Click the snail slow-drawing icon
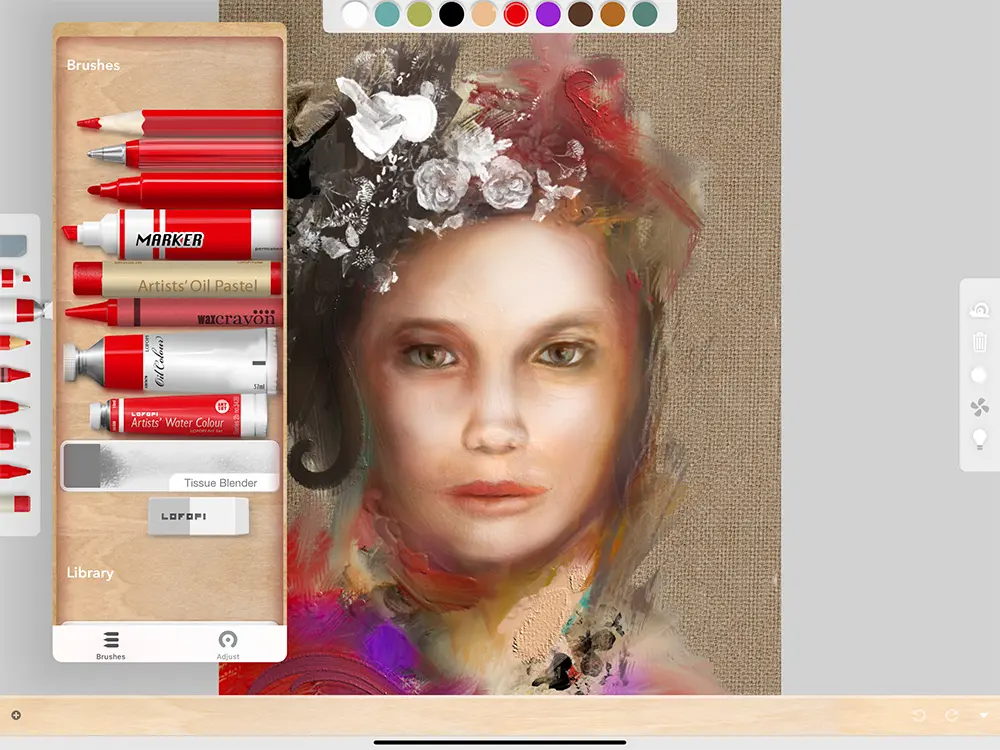The image size is (1000, 750). click(979, 310)
